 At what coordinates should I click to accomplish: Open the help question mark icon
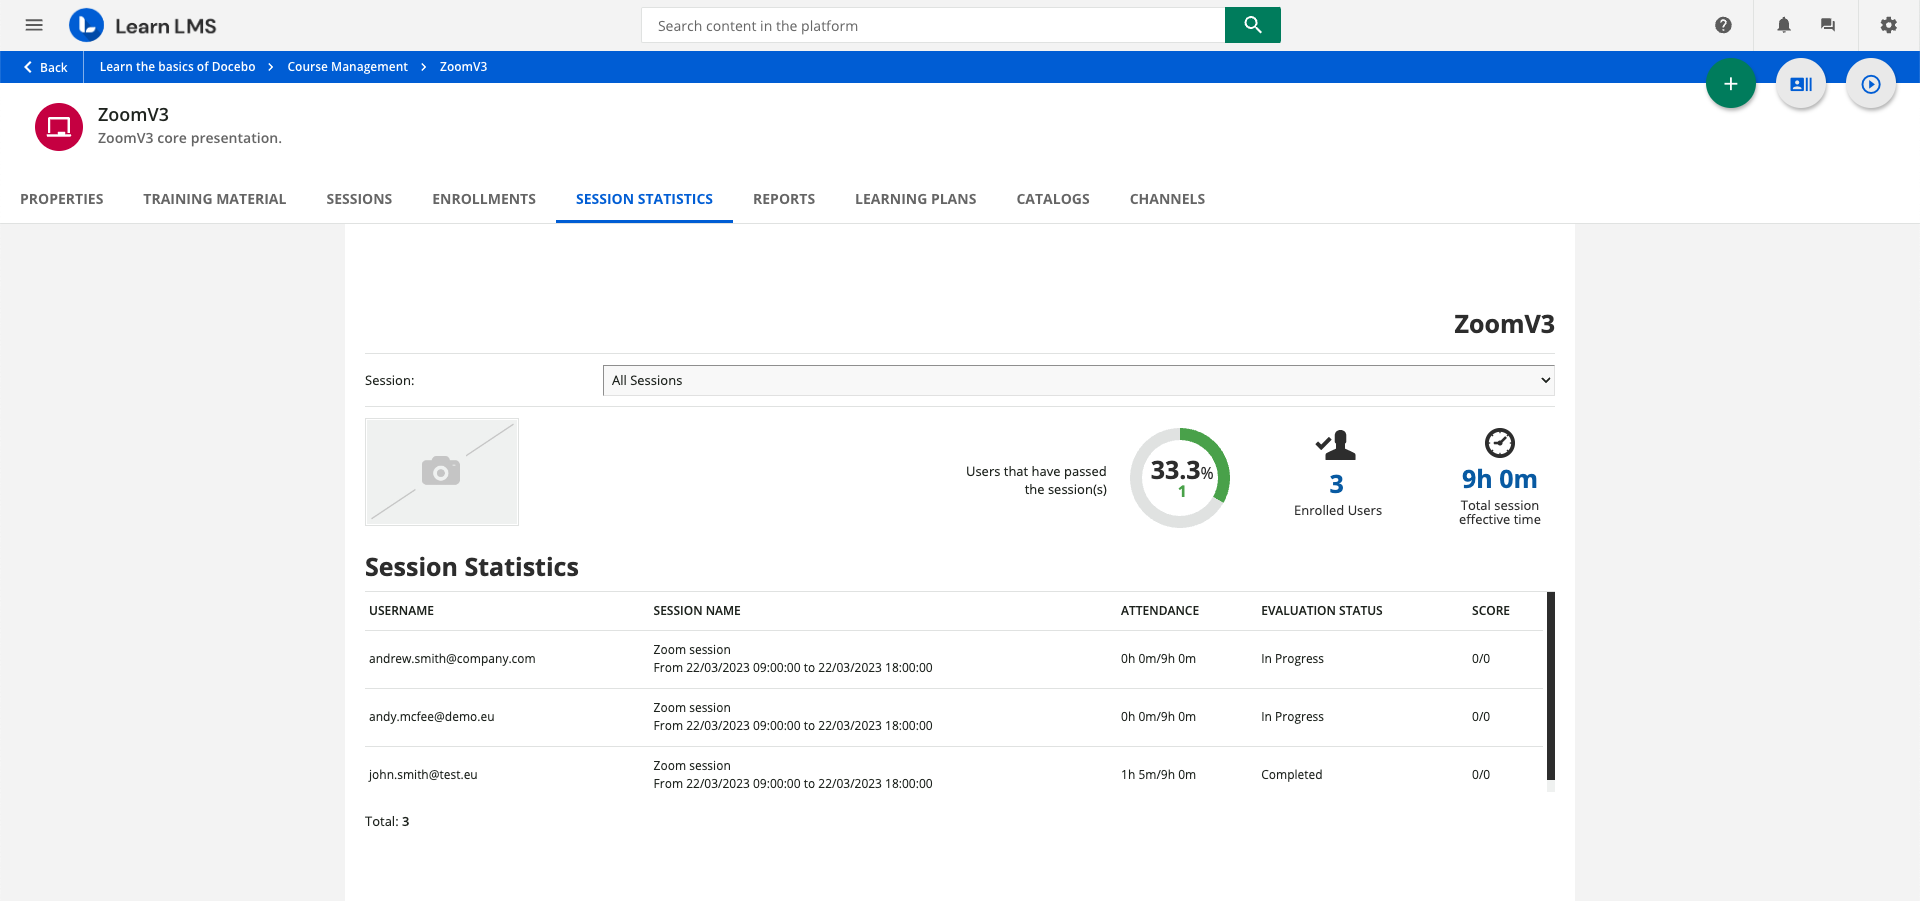click(x=1723, y=25)
